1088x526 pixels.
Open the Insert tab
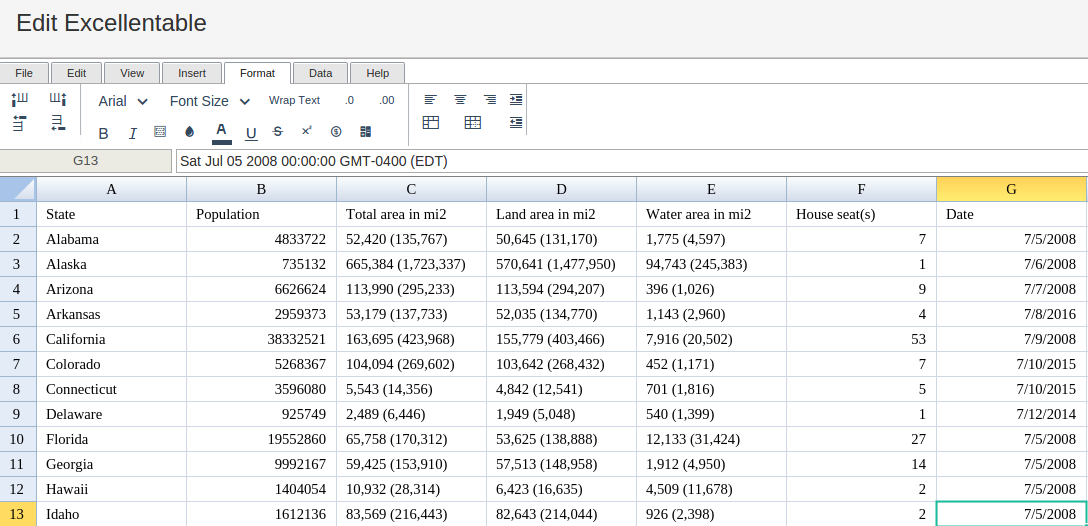[x=192, y=73]
